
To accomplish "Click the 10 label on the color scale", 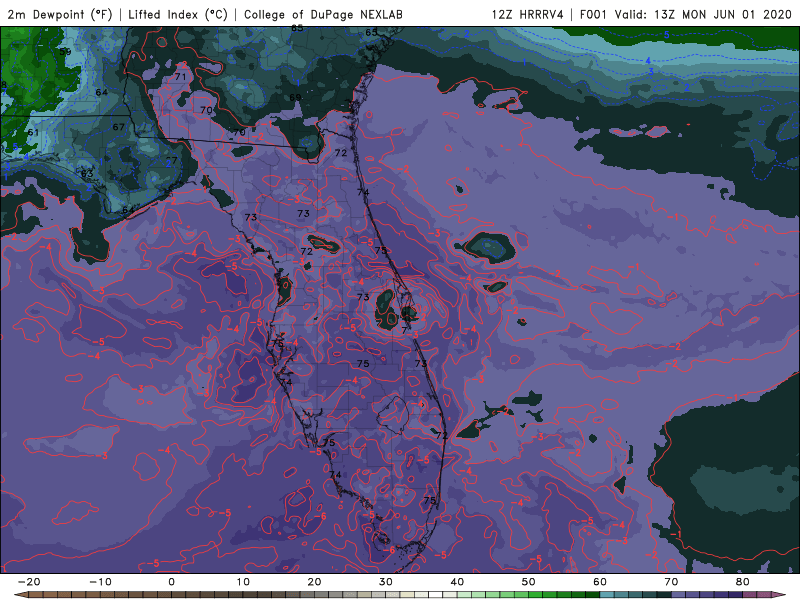I will tap(243, 582).
